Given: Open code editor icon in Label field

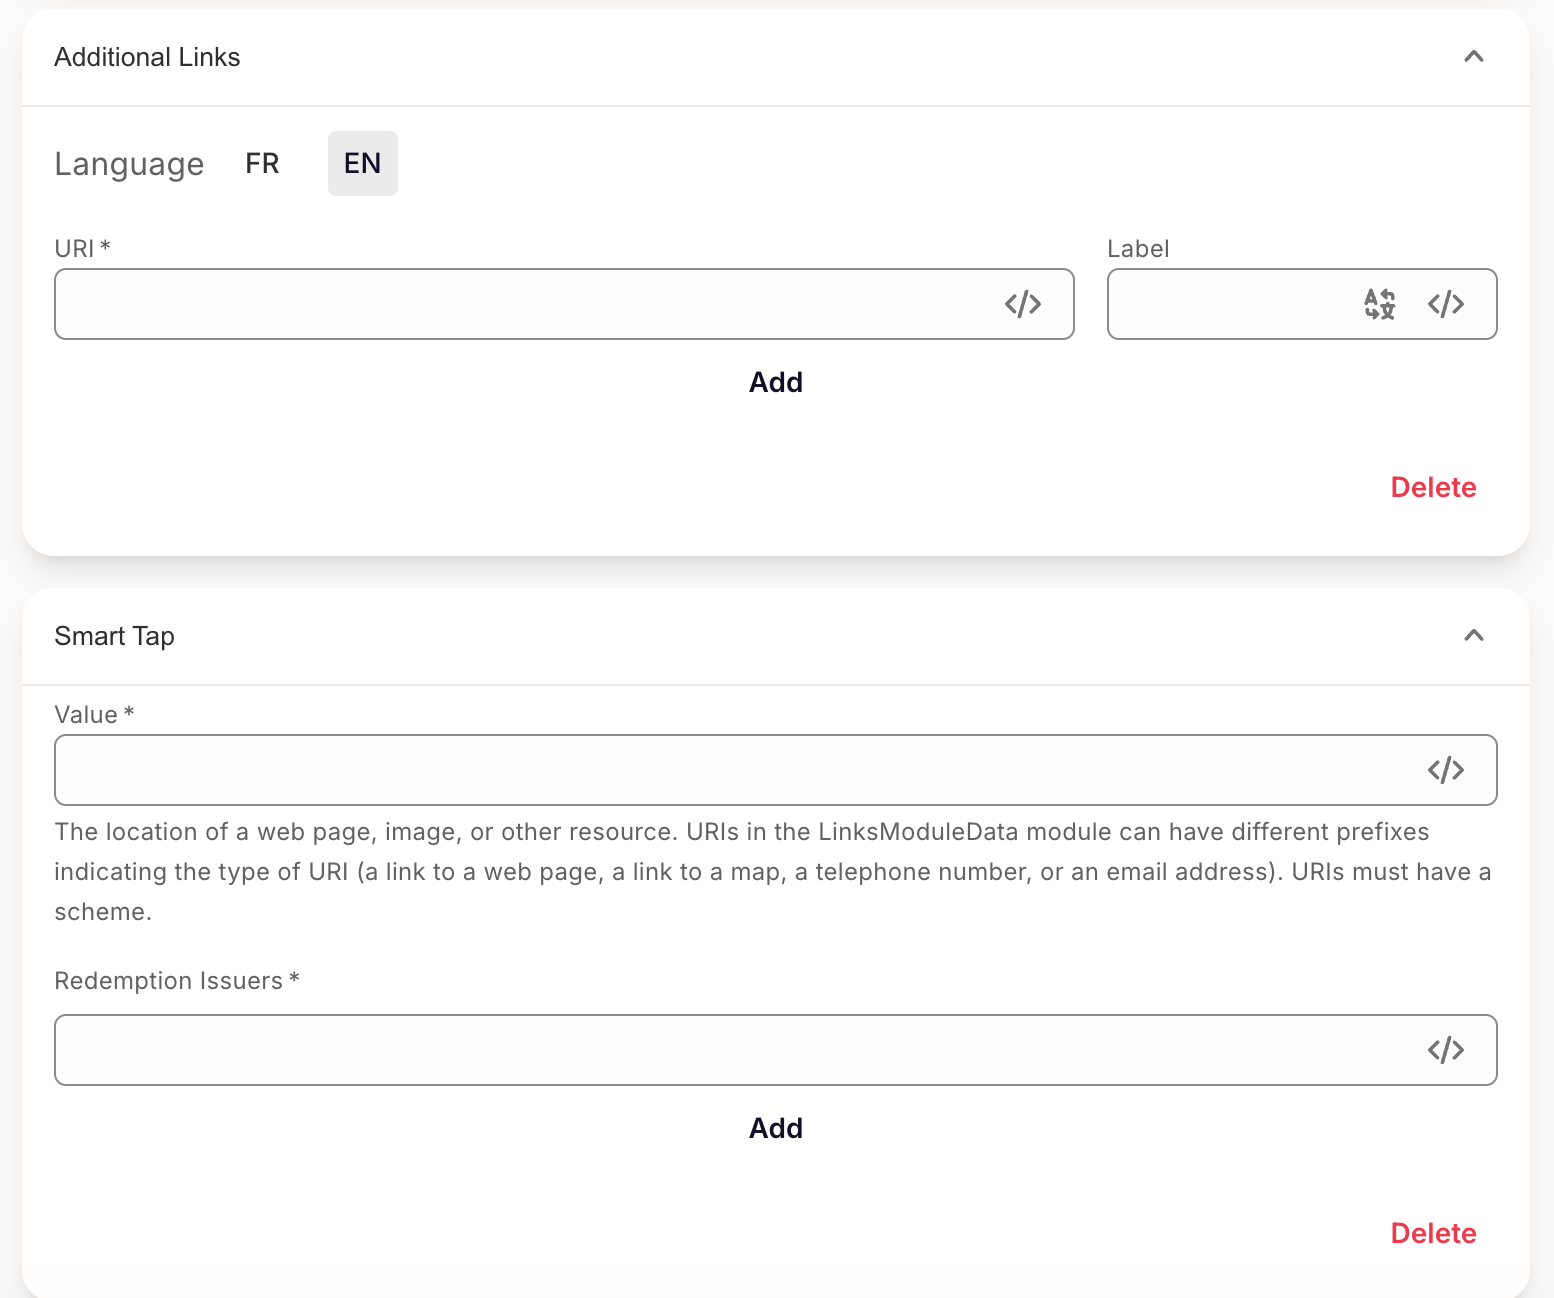Looking at the screenshot, I should pyautogui.click(x=1445, y=304).
